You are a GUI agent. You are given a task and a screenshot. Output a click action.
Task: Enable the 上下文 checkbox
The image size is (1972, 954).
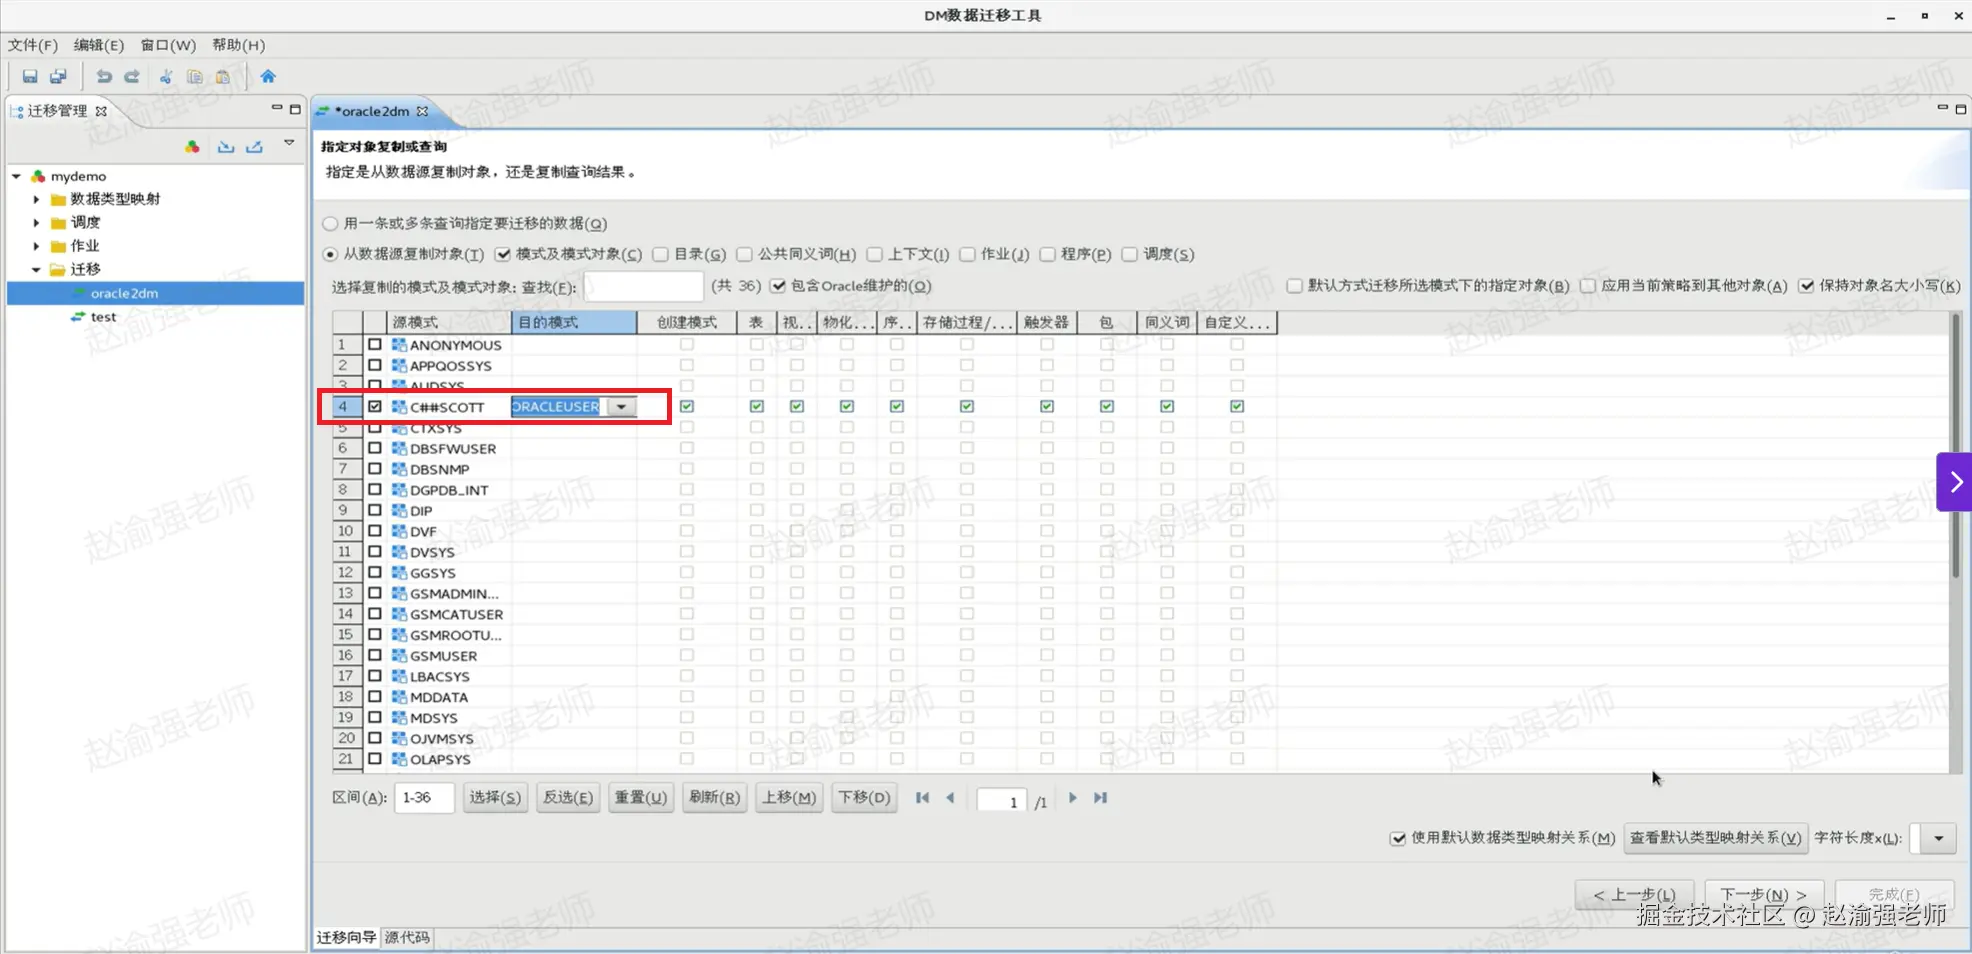(x=874, y=254)
